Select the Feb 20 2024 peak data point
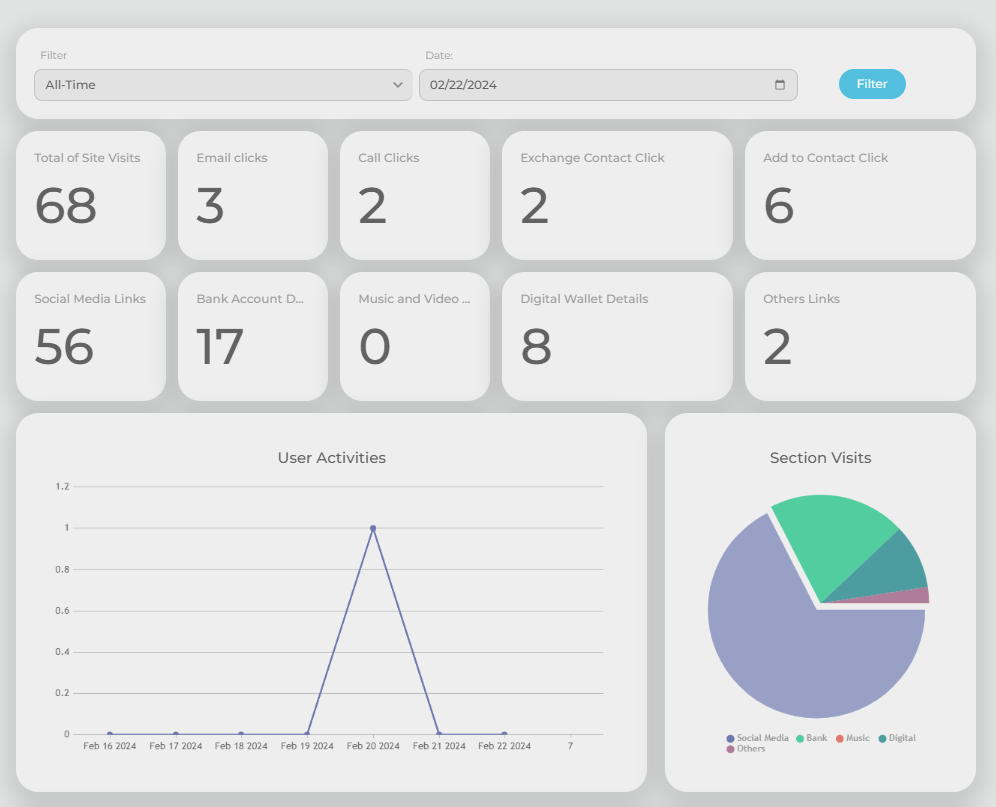Viewport: 996px width, 807px height. pyautogui.click(x=373, y=528)
